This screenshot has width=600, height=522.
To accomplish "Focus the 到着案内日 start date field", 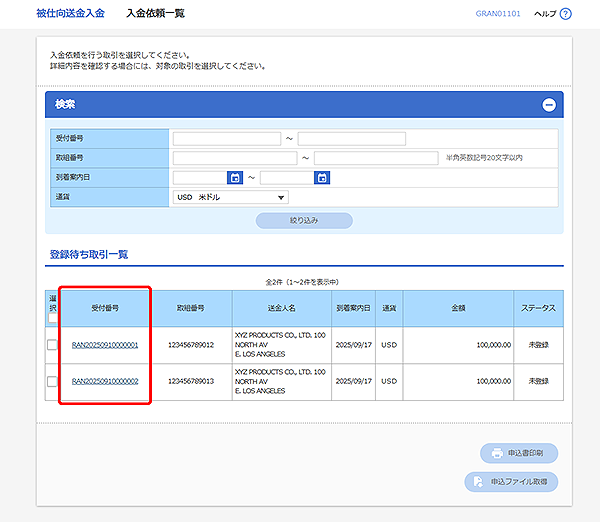I will point(200,178).
